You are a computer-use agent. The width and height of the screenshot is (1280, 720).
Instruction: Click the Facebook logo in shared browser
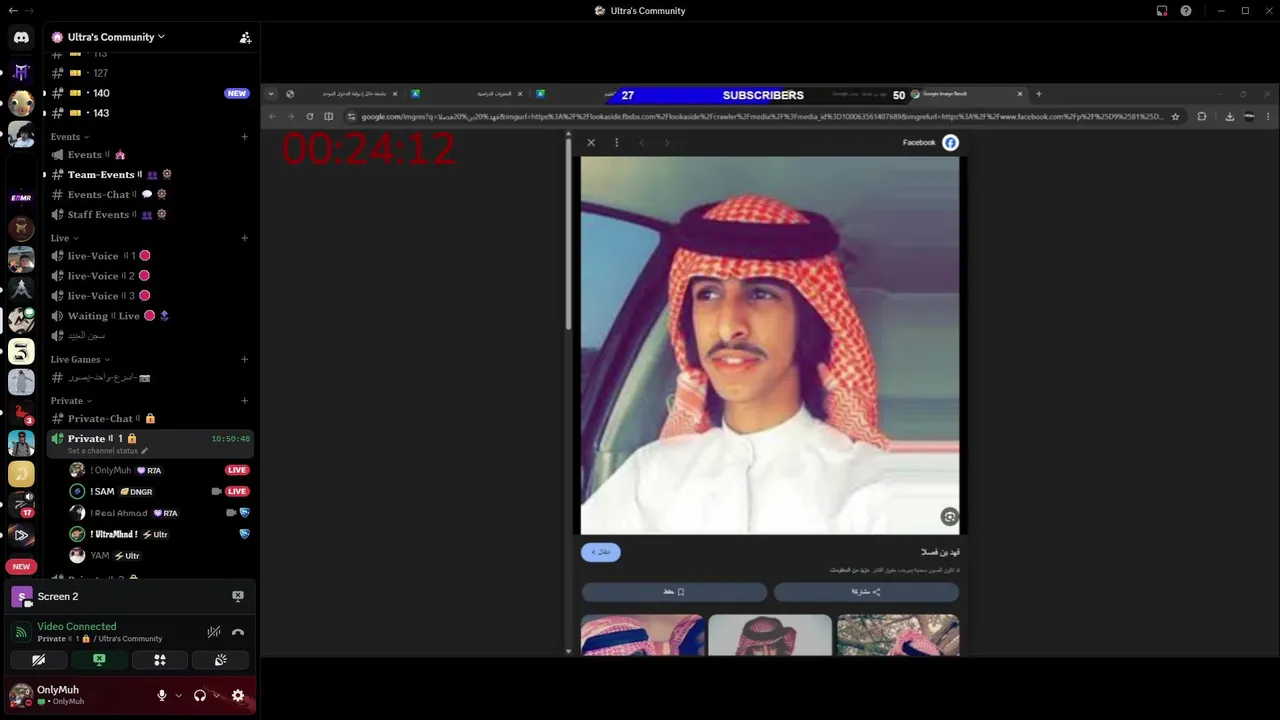click(x=950, y=143)
